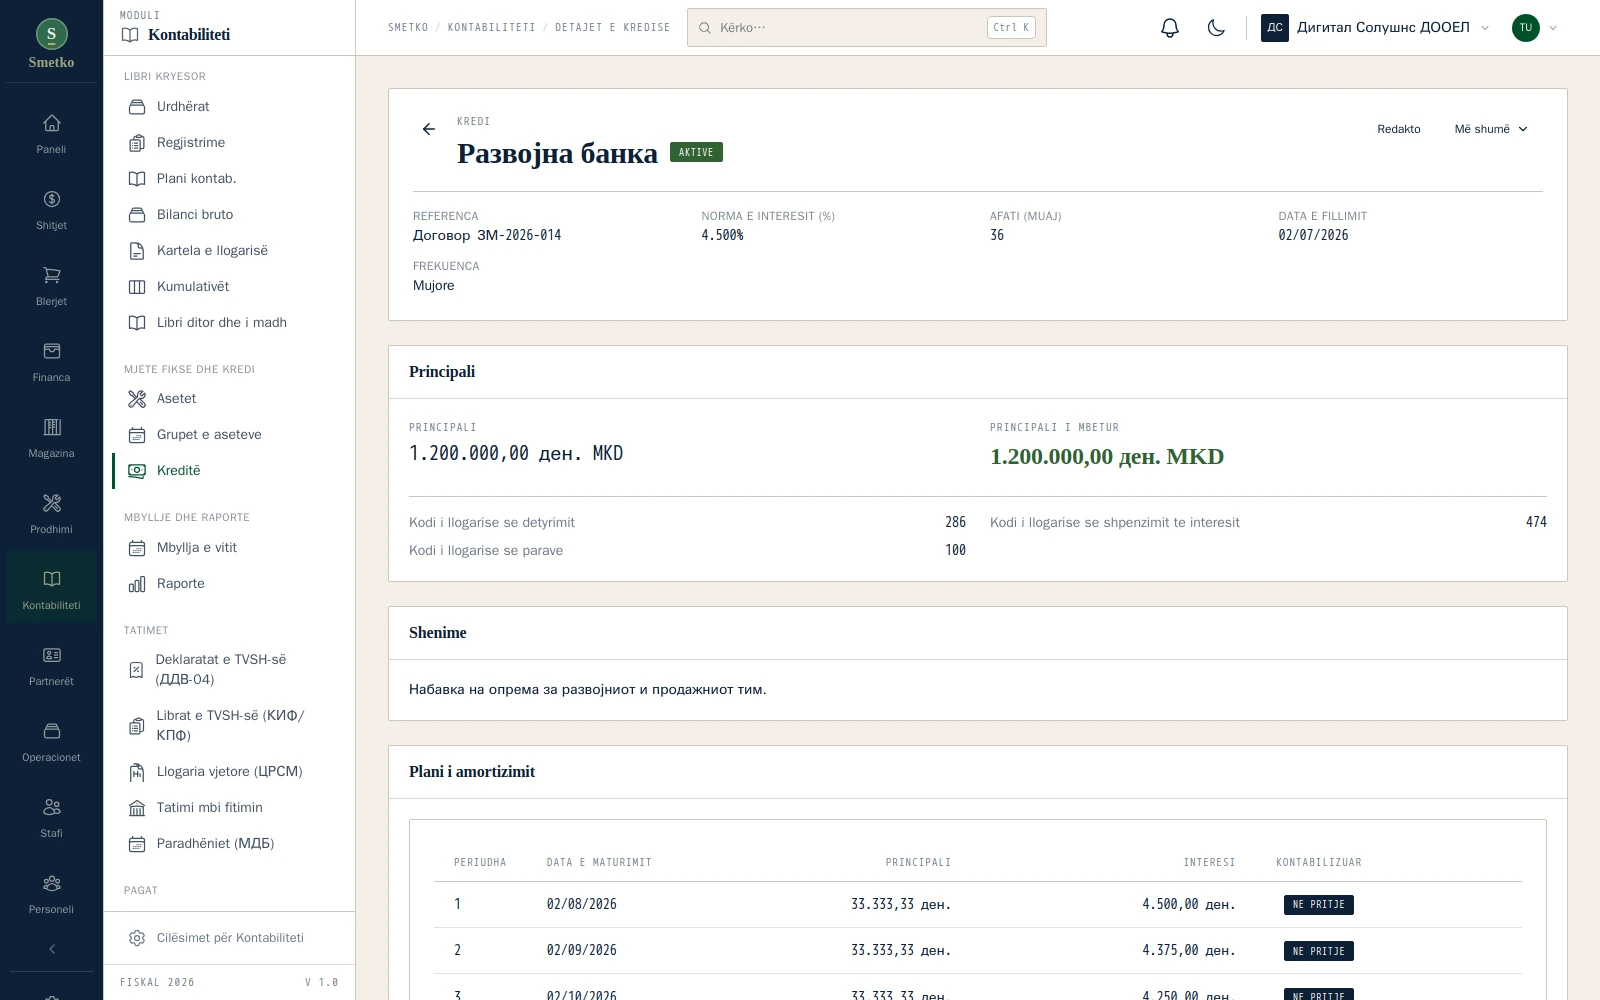Open Grupet e aseteve
Screen dimensions: 1600x1000
click(229, 435)
